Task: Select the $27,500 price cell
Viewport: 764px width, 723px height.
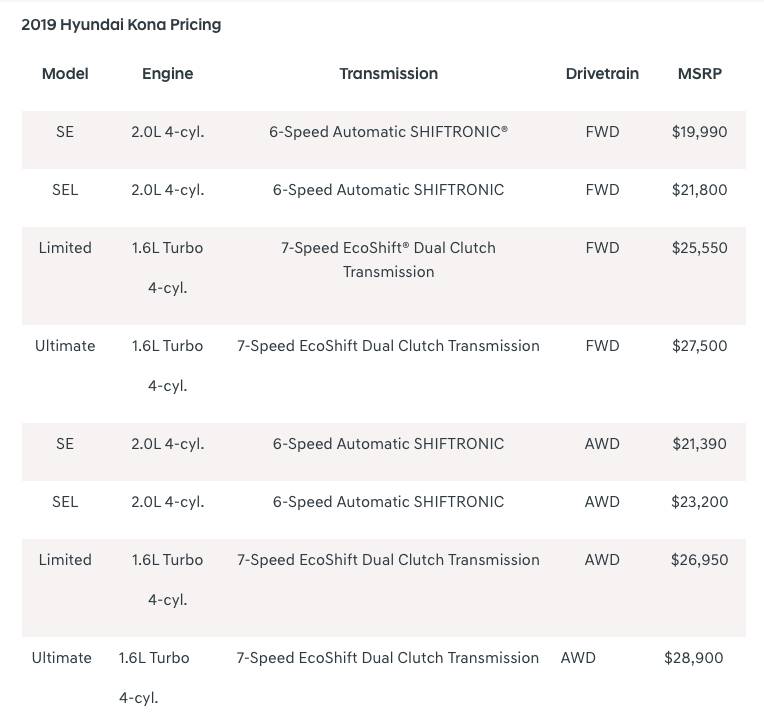Action: coord(700,346)
